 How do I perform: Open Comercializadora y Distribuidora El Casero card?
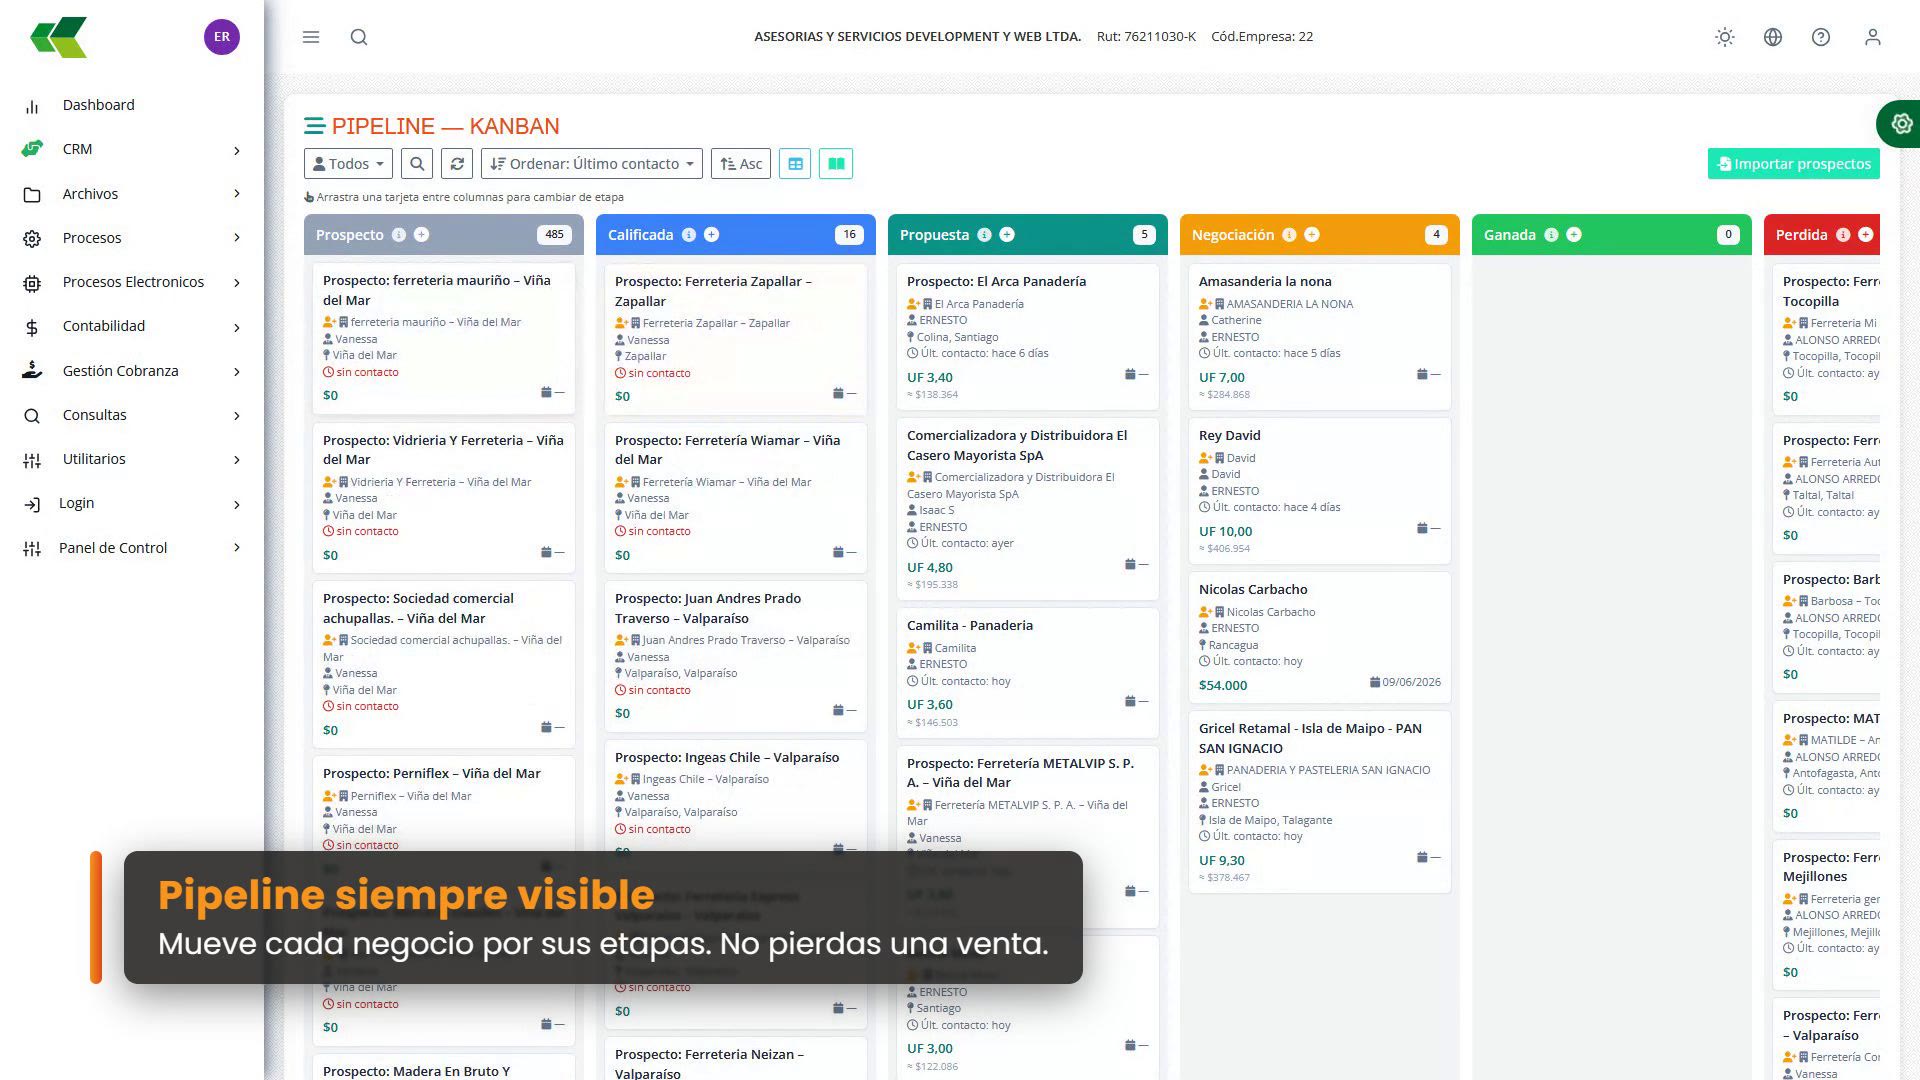[x=1027, y=509]
